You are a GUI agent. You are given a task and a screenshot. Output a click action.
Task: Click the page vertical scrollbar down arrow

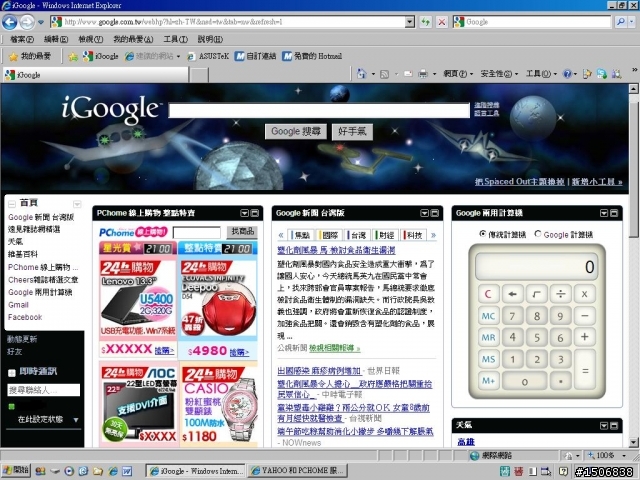[x=633, y=442]
